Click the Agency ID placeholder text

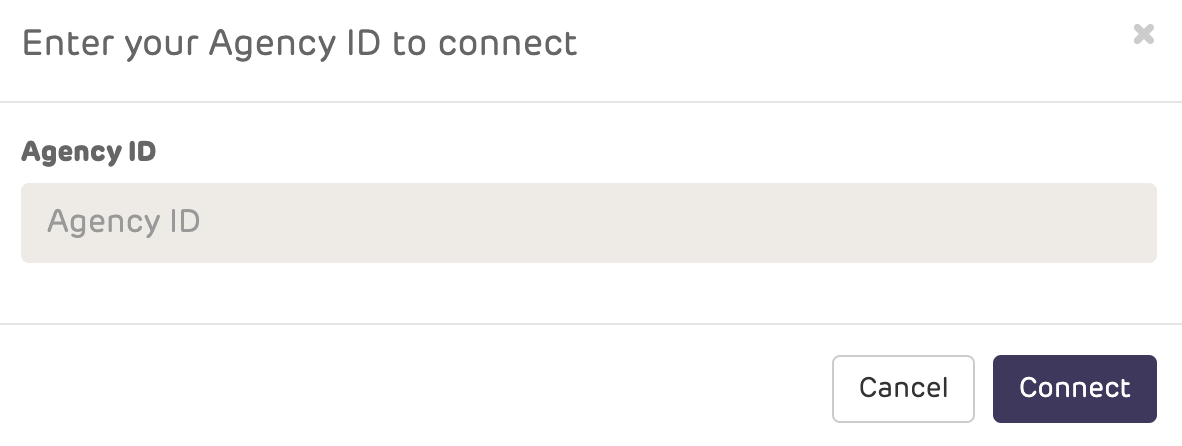tap(124, 222)
